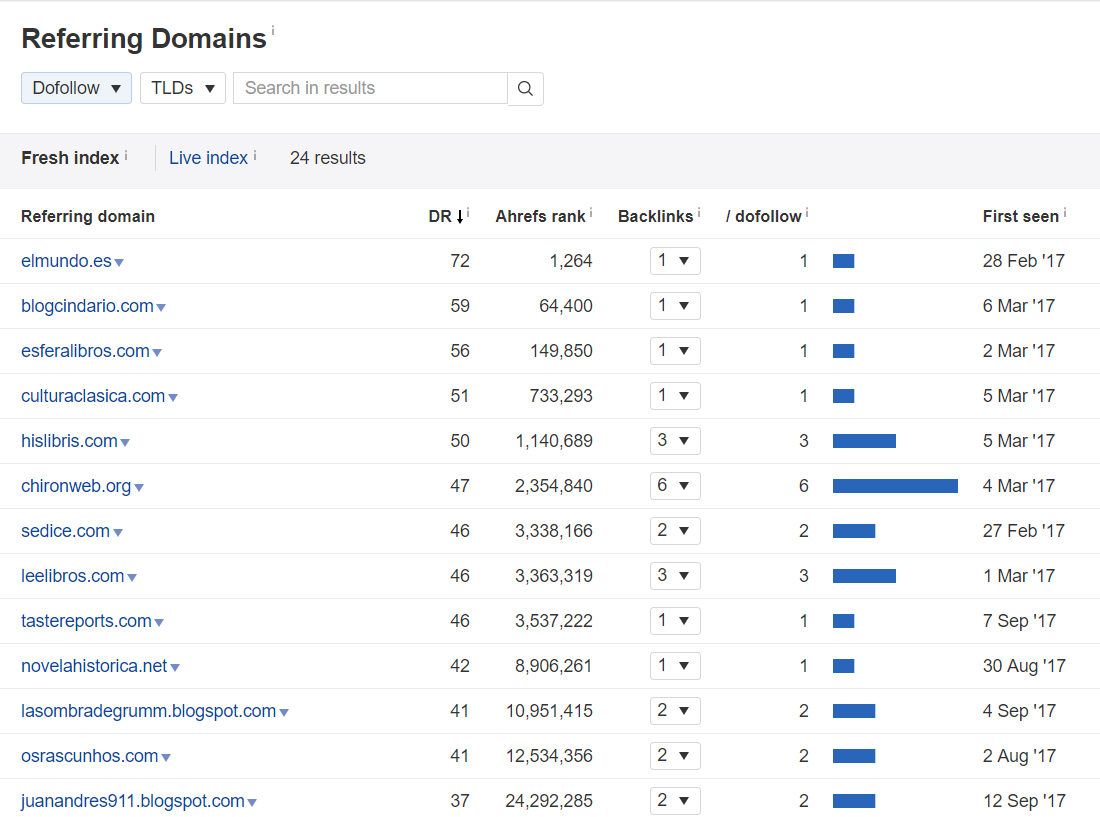The width and height of the screenshot is (1100, 817).
Task: Click the first seen date '12 Sep '17'
Action: (1024, 800)
